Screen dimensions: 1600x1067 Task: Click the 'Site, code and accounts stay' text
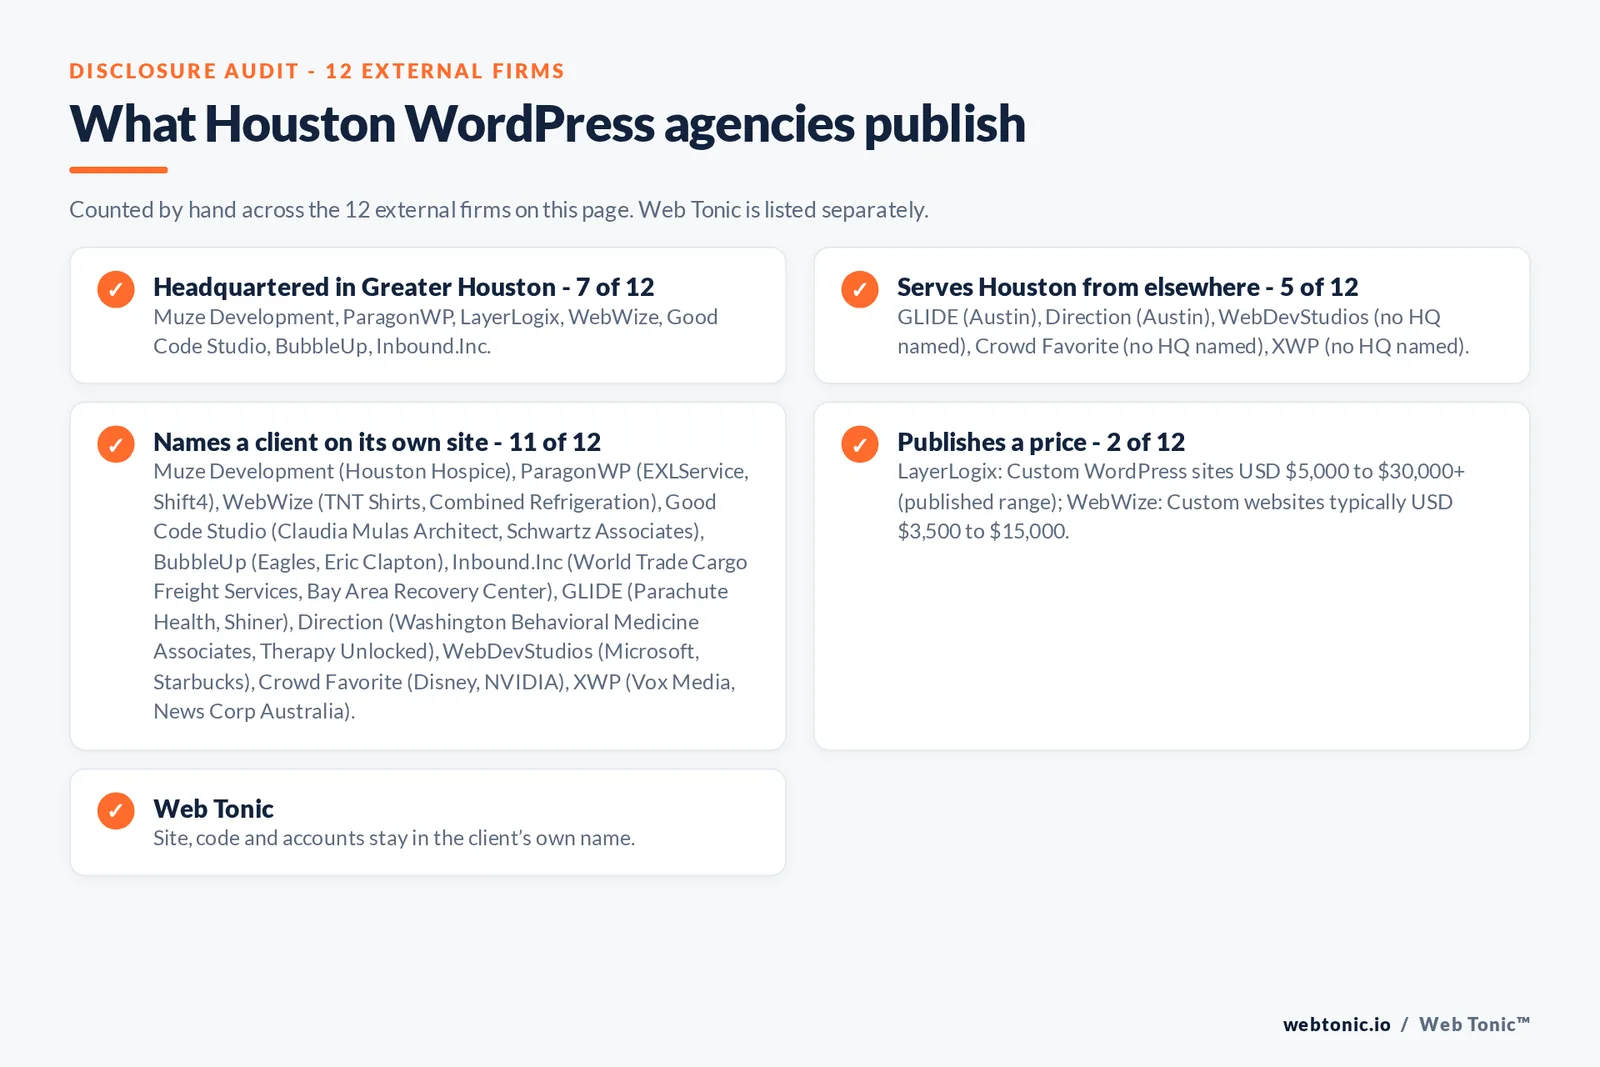point(394,838)
